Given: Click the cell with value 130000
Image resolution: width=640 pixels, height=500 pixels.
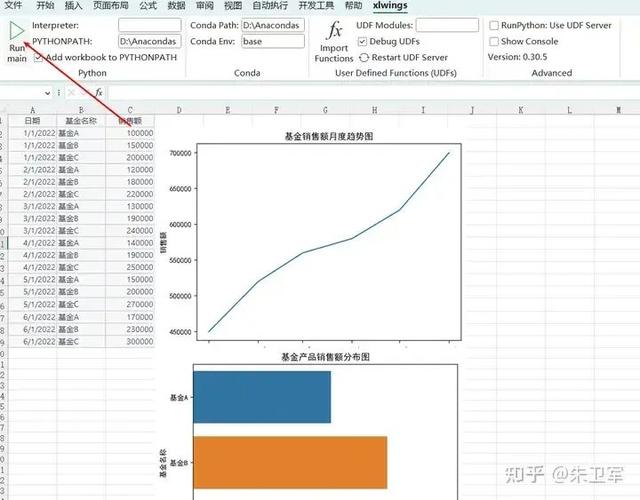Looking at the screenshot, I should pos(130,206).
